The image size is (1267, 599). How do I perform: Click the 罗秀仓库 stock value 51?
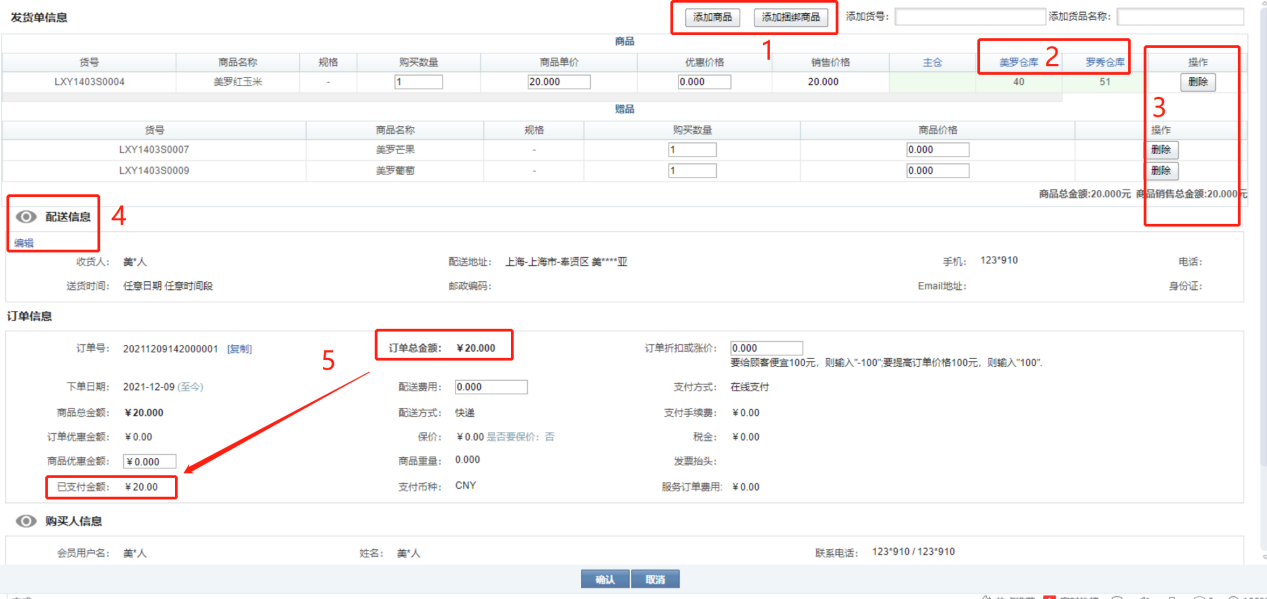(1105, 82)
